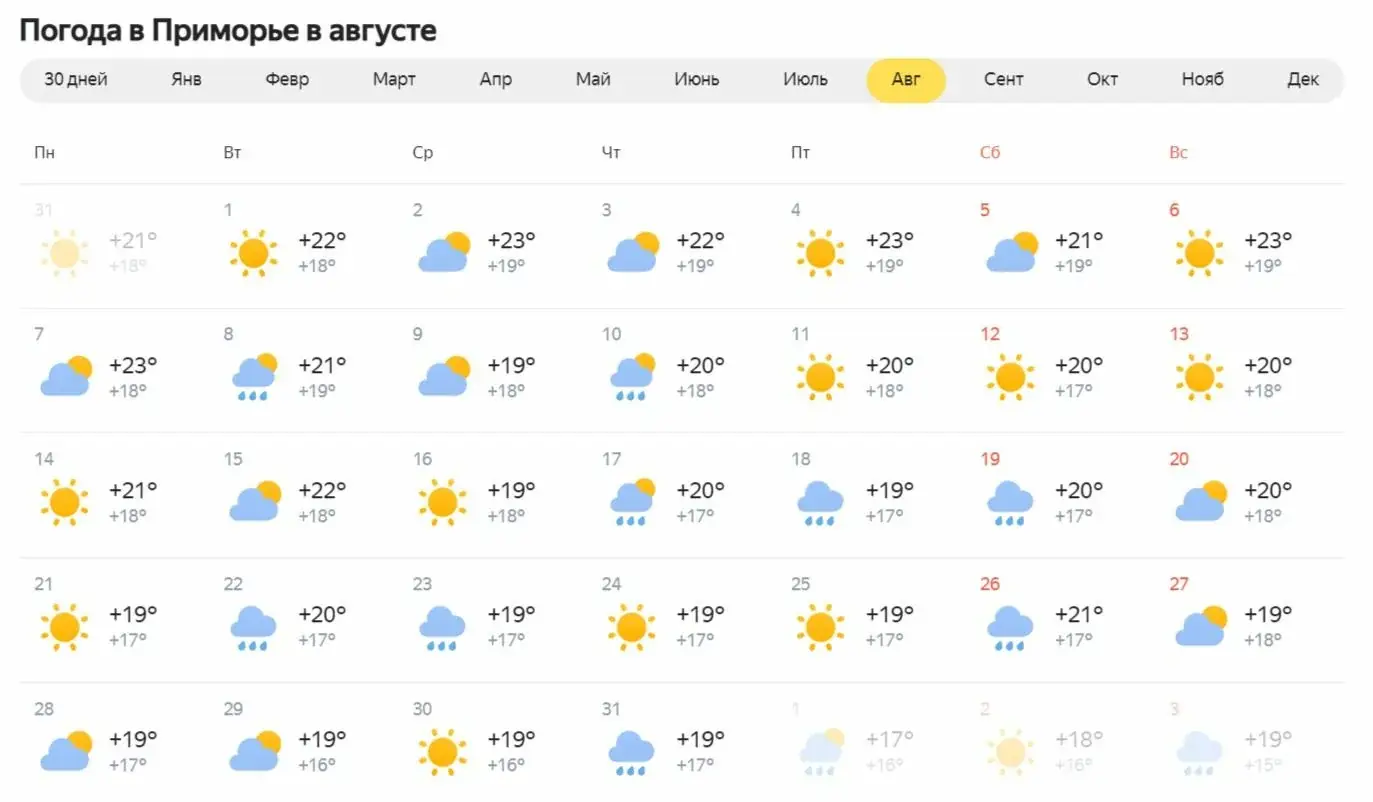Screen dimensions: 1373x802
Task: Click the rain icon for August 8
Action: 254,377
